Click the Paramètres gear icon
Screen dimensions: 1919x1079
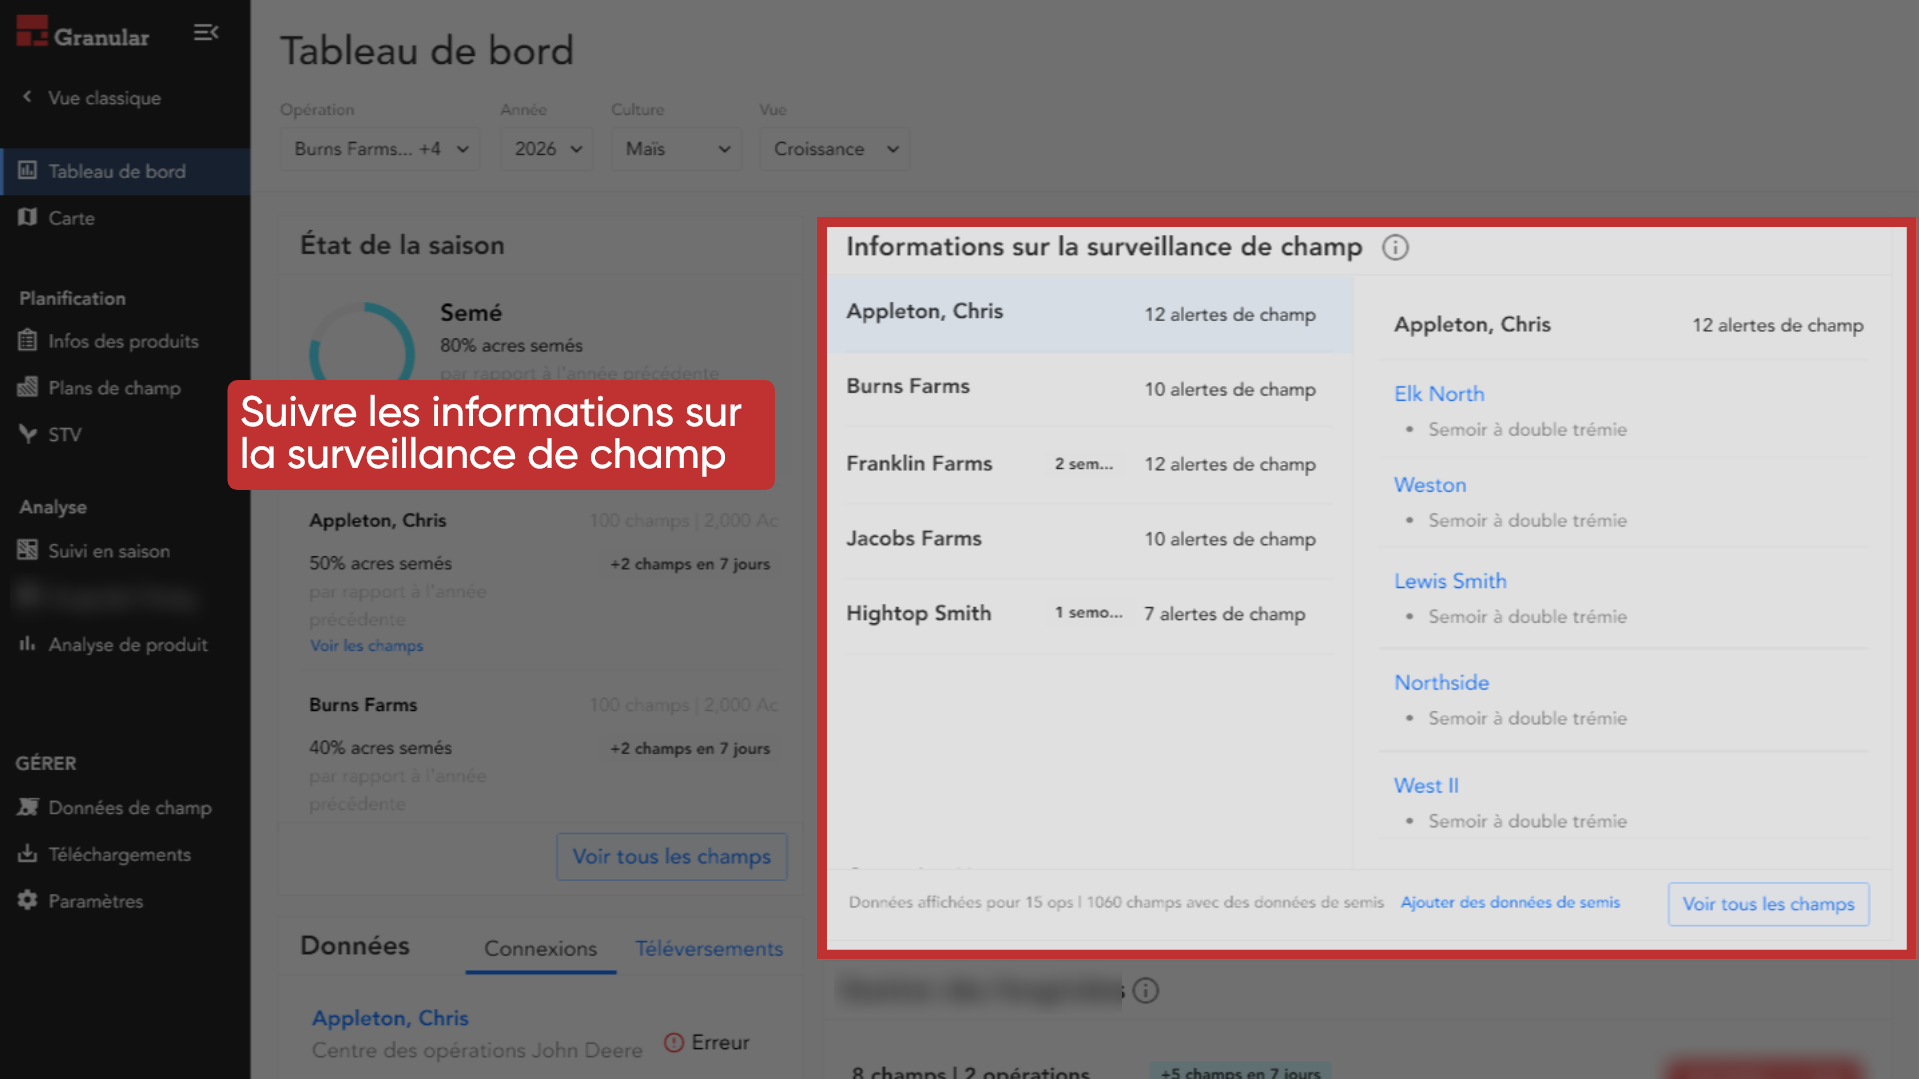(28, 900)
